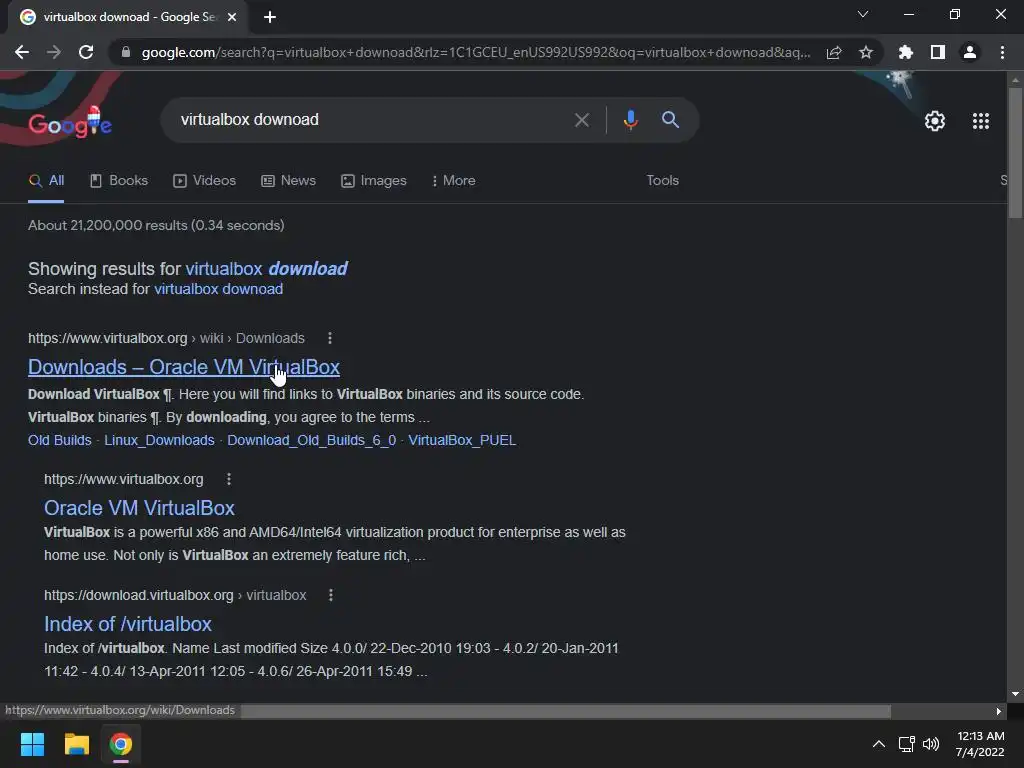
Task: Open corrected 'virtualbox download' results link
Action: tap(266, 268)
